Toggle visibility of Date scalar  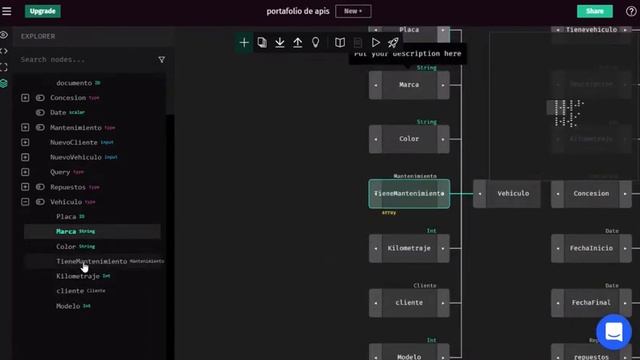40,112
